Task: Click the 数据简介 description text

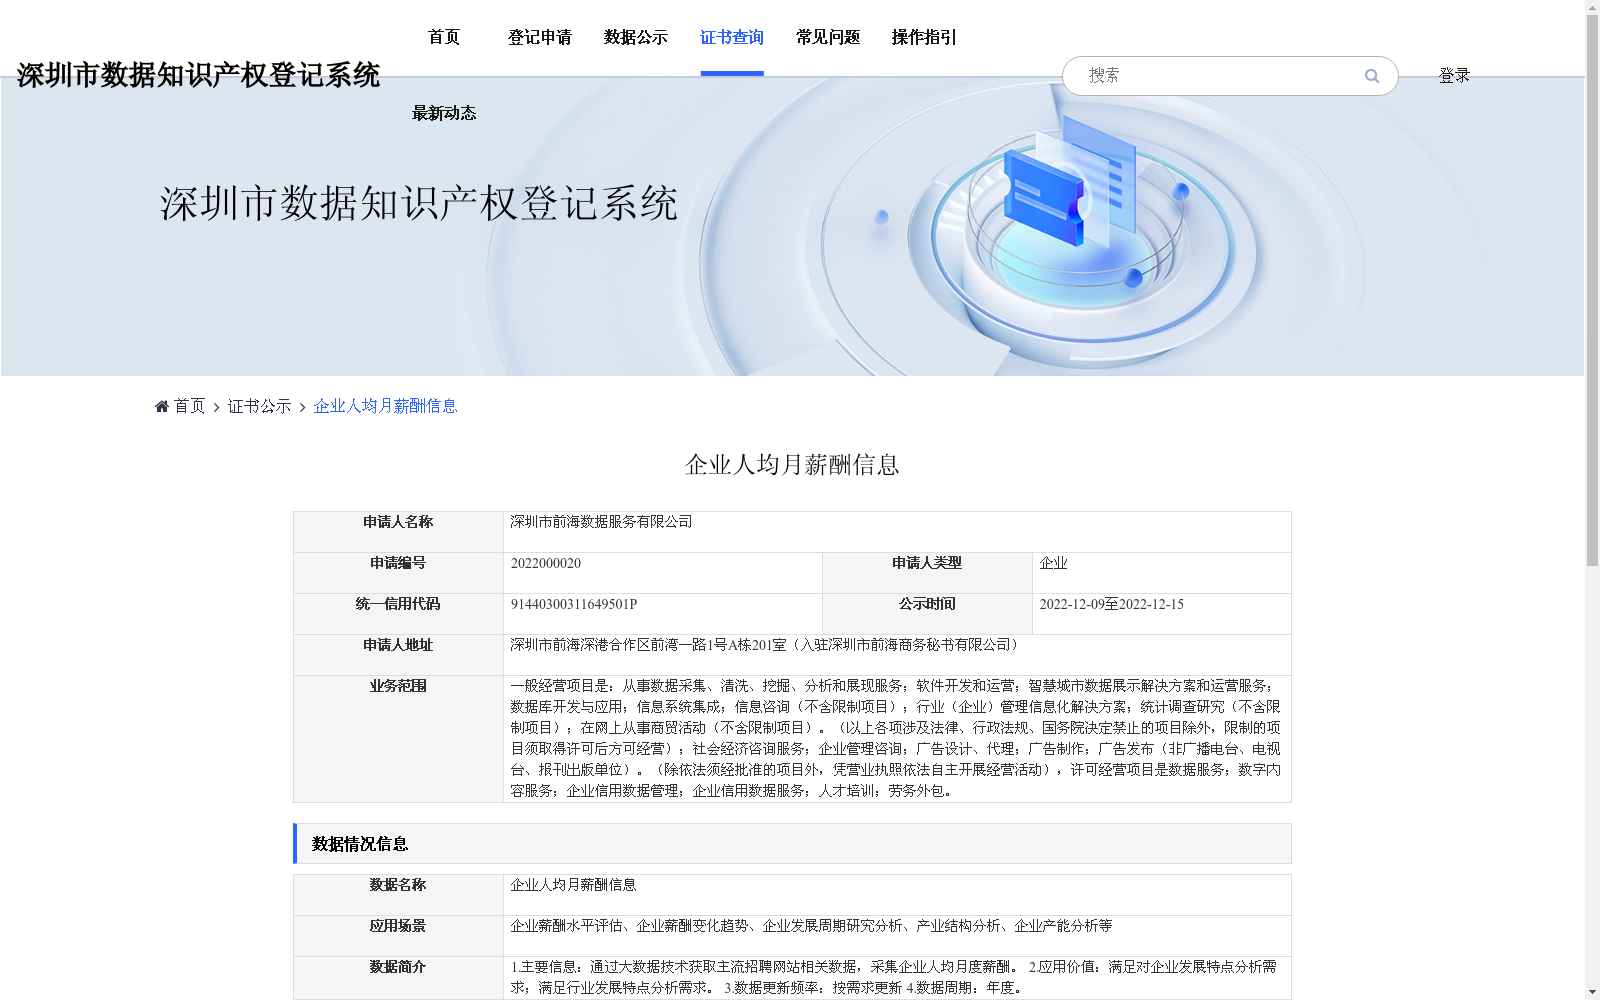Action: [894, 977]
